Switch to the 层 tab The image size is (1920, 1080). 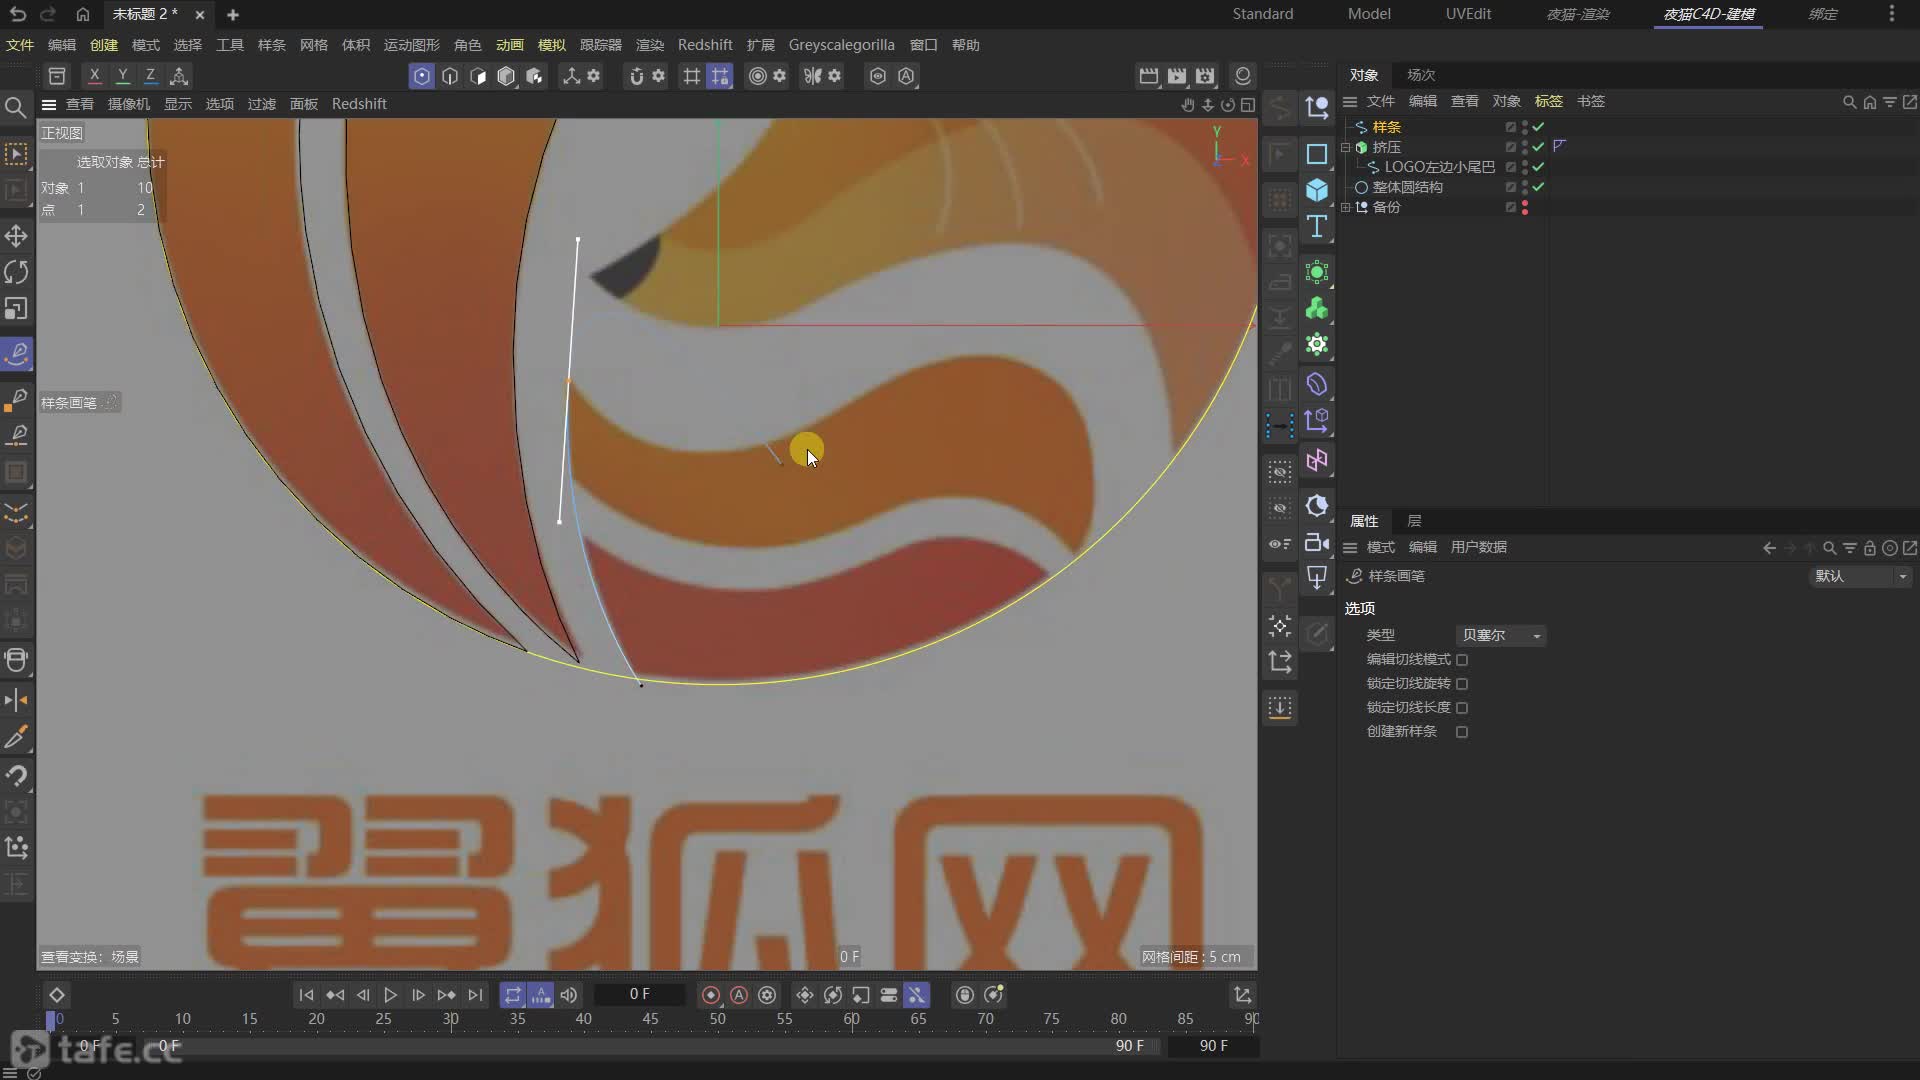point(1414,521)
